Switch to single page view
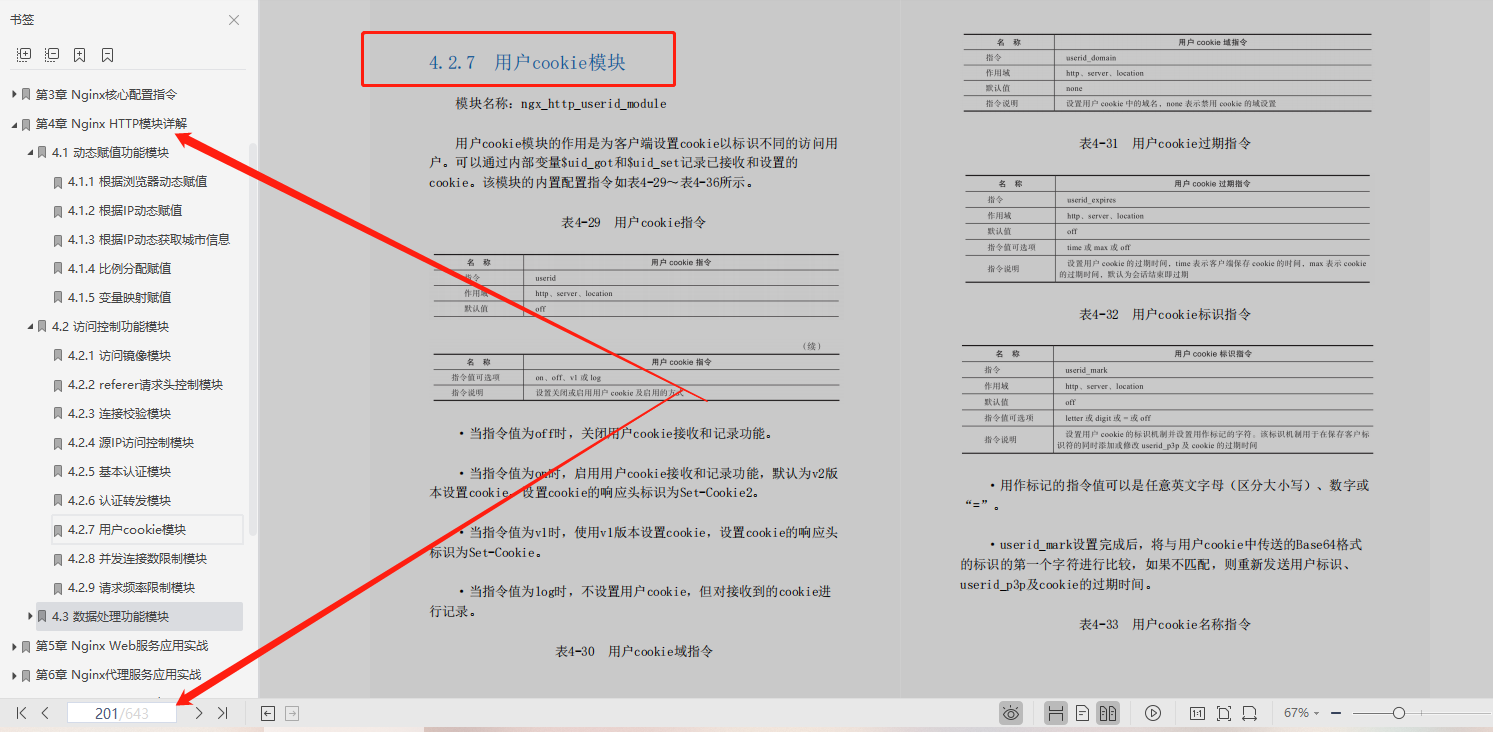 pos(1082,713)
